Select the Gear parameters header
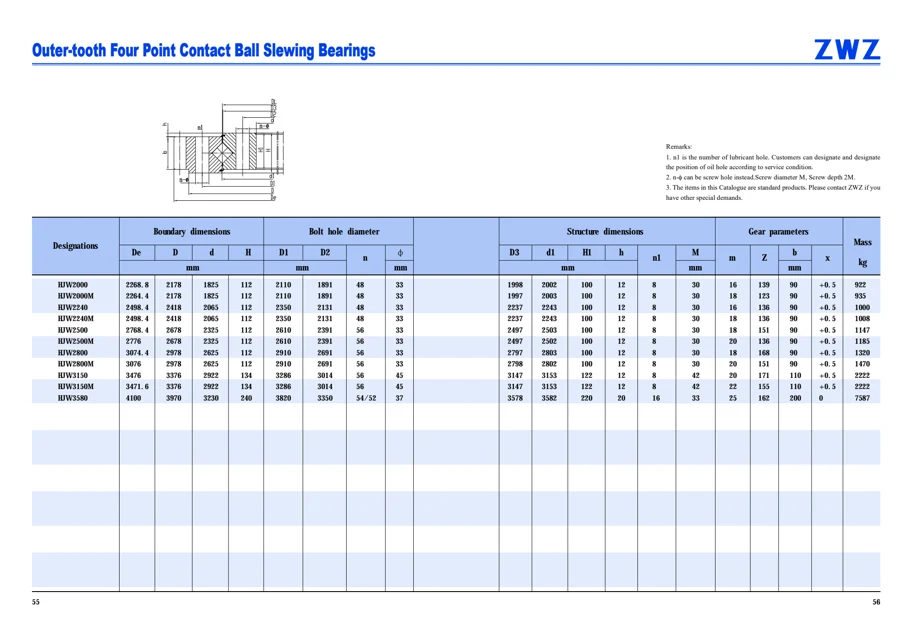The image size is (900, 636). [x=778, y=232]
